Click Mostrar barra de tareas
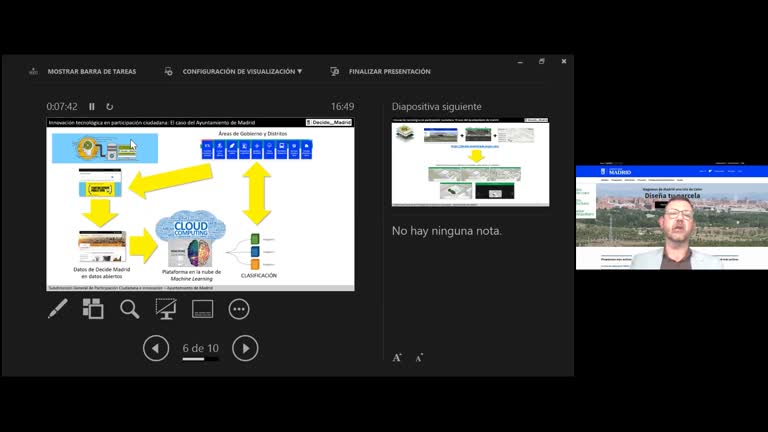768x432 pixels. coord(92,72)
